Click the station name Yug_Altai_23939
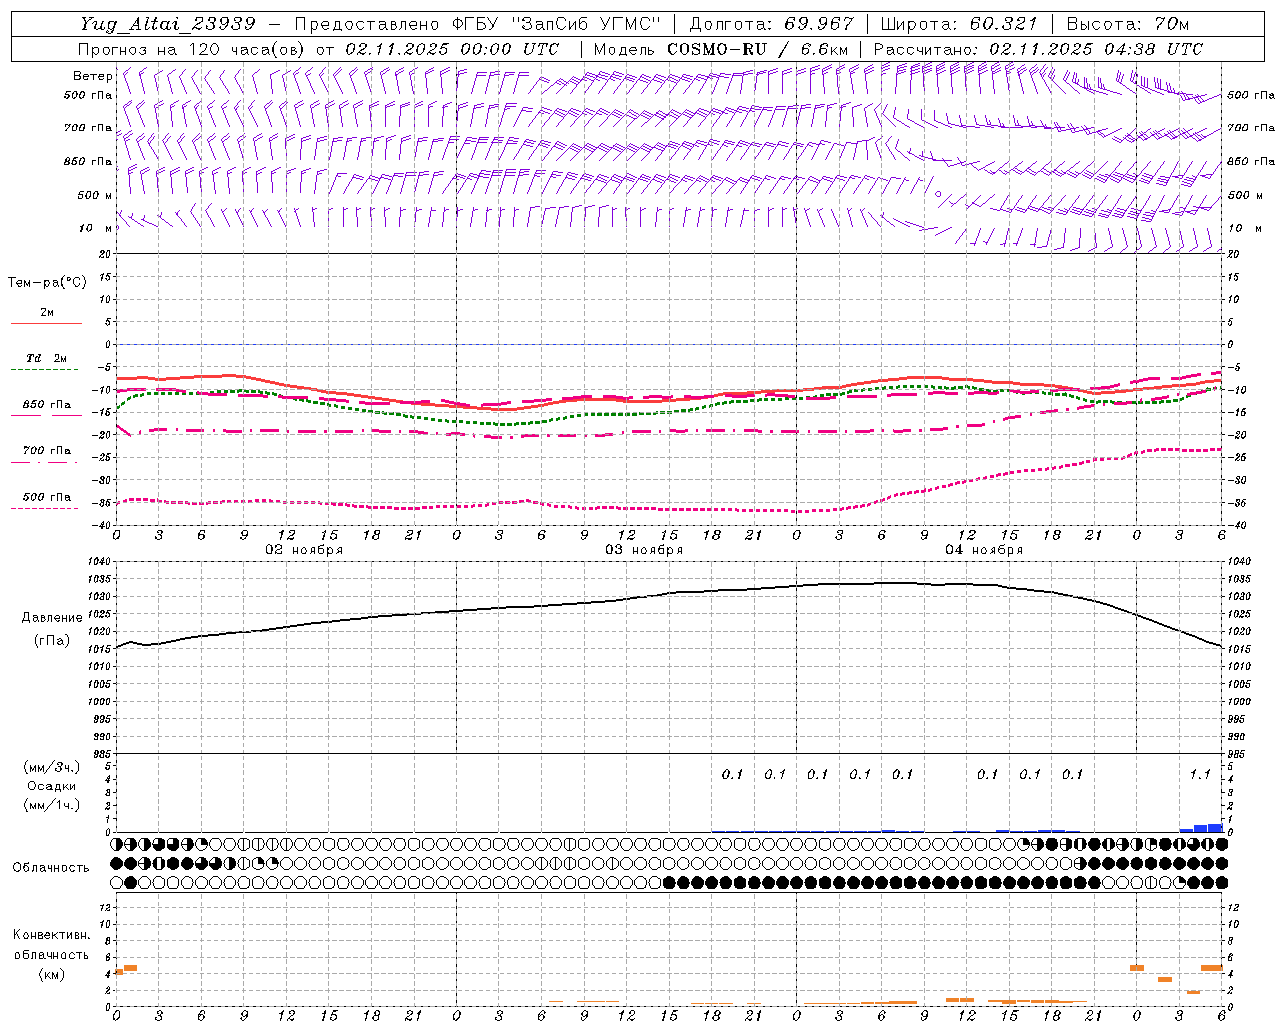 click(x=169, y=24)
